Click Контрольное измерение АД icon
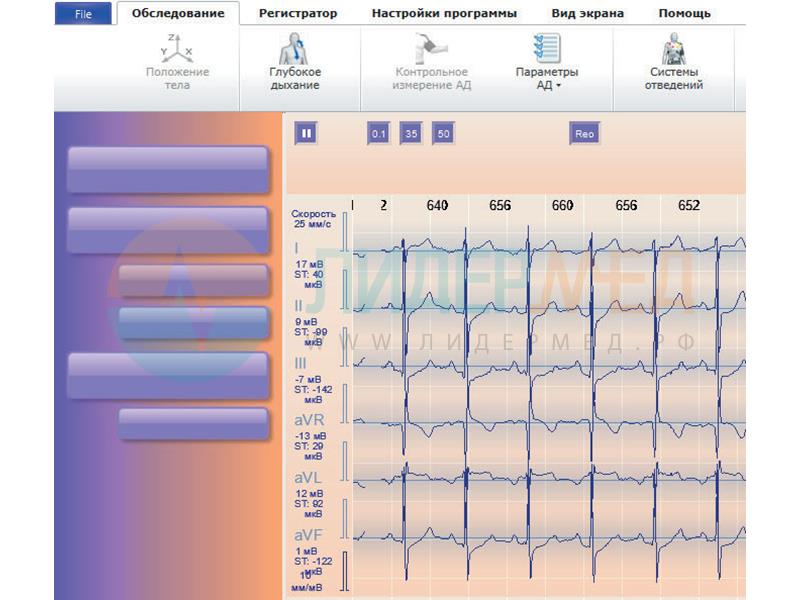The image size is (800, 600). pos(431,48)
